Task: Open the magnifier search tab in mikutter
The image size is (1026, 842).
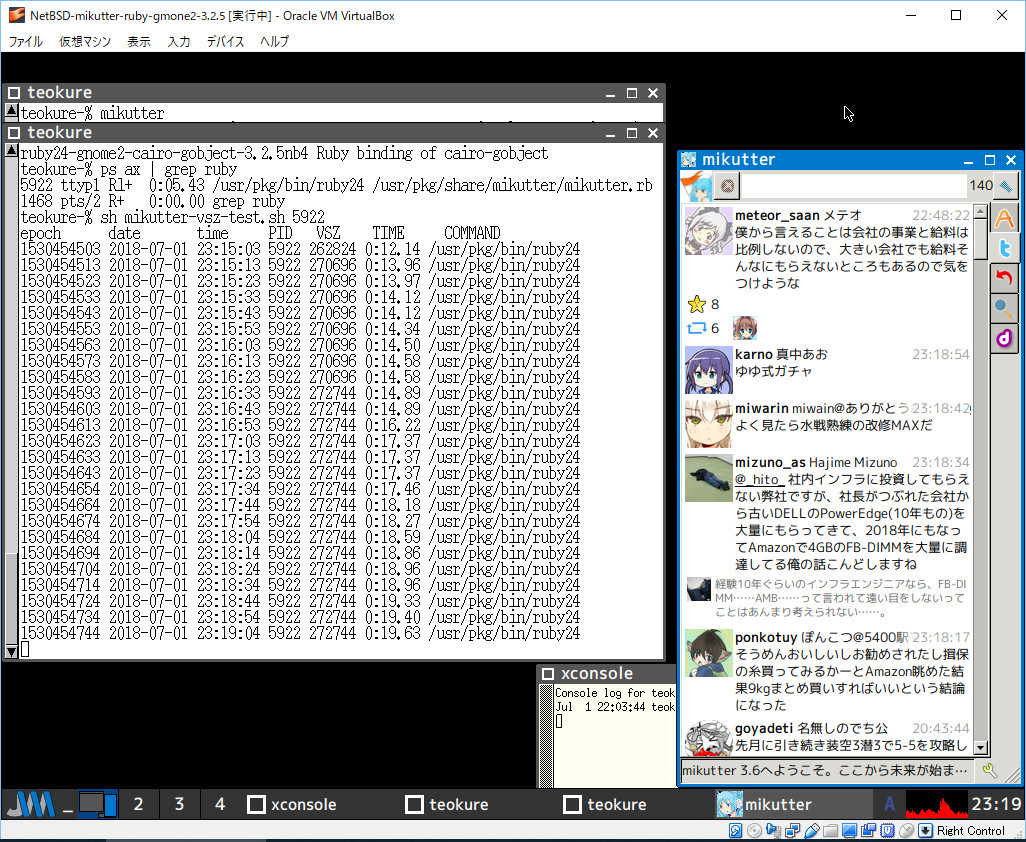Action: click(1004, 309)
